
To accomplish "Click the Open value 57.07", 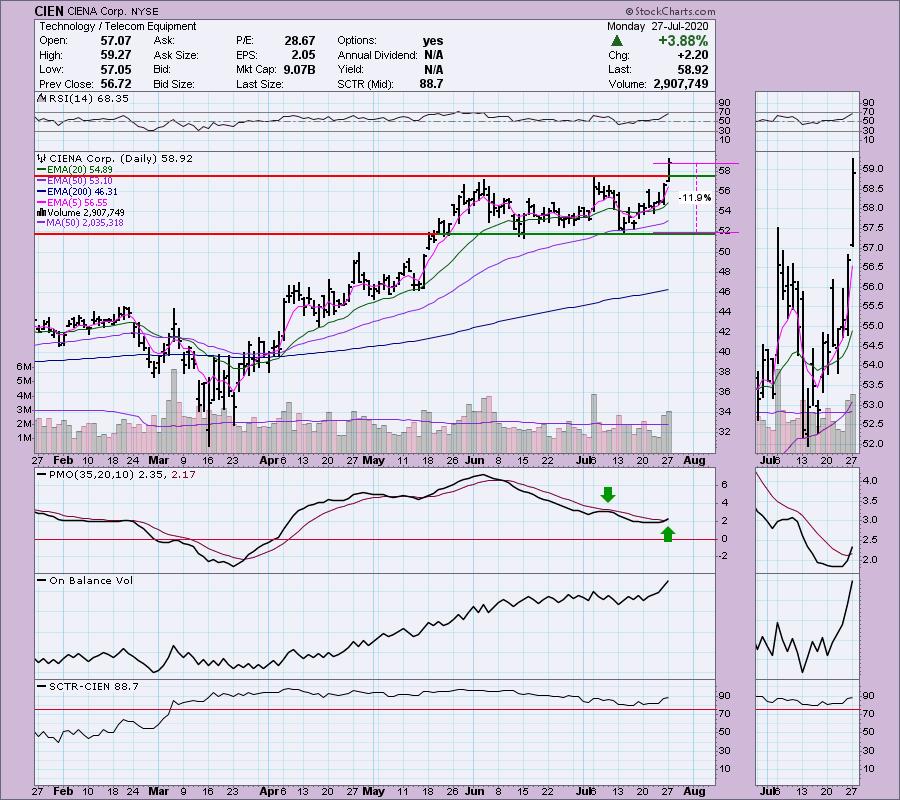I will point(116,41).
